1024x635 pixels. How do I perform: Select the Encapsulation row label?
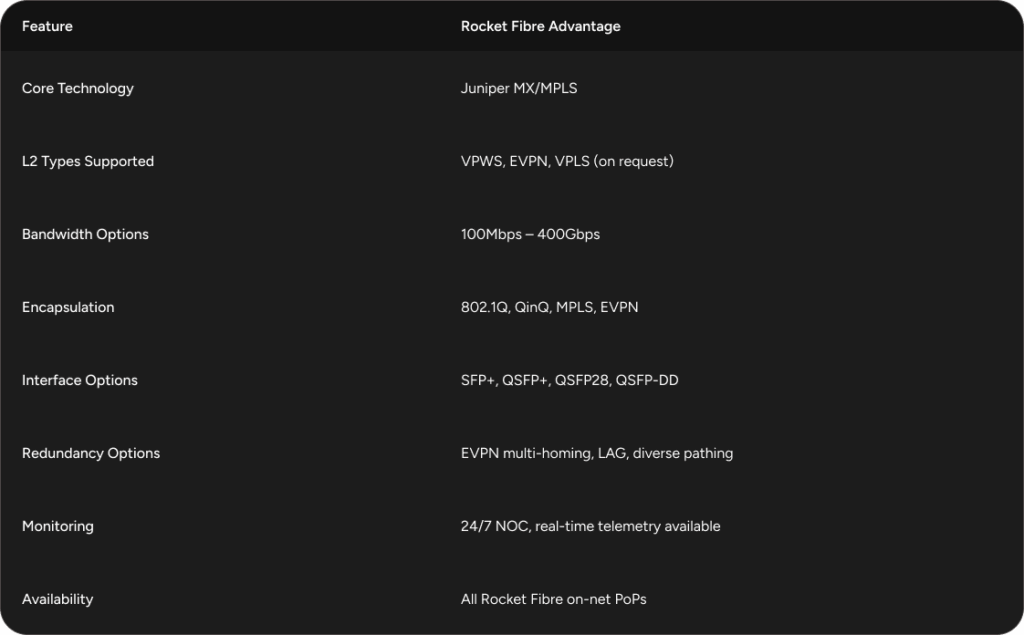(68, 307)
